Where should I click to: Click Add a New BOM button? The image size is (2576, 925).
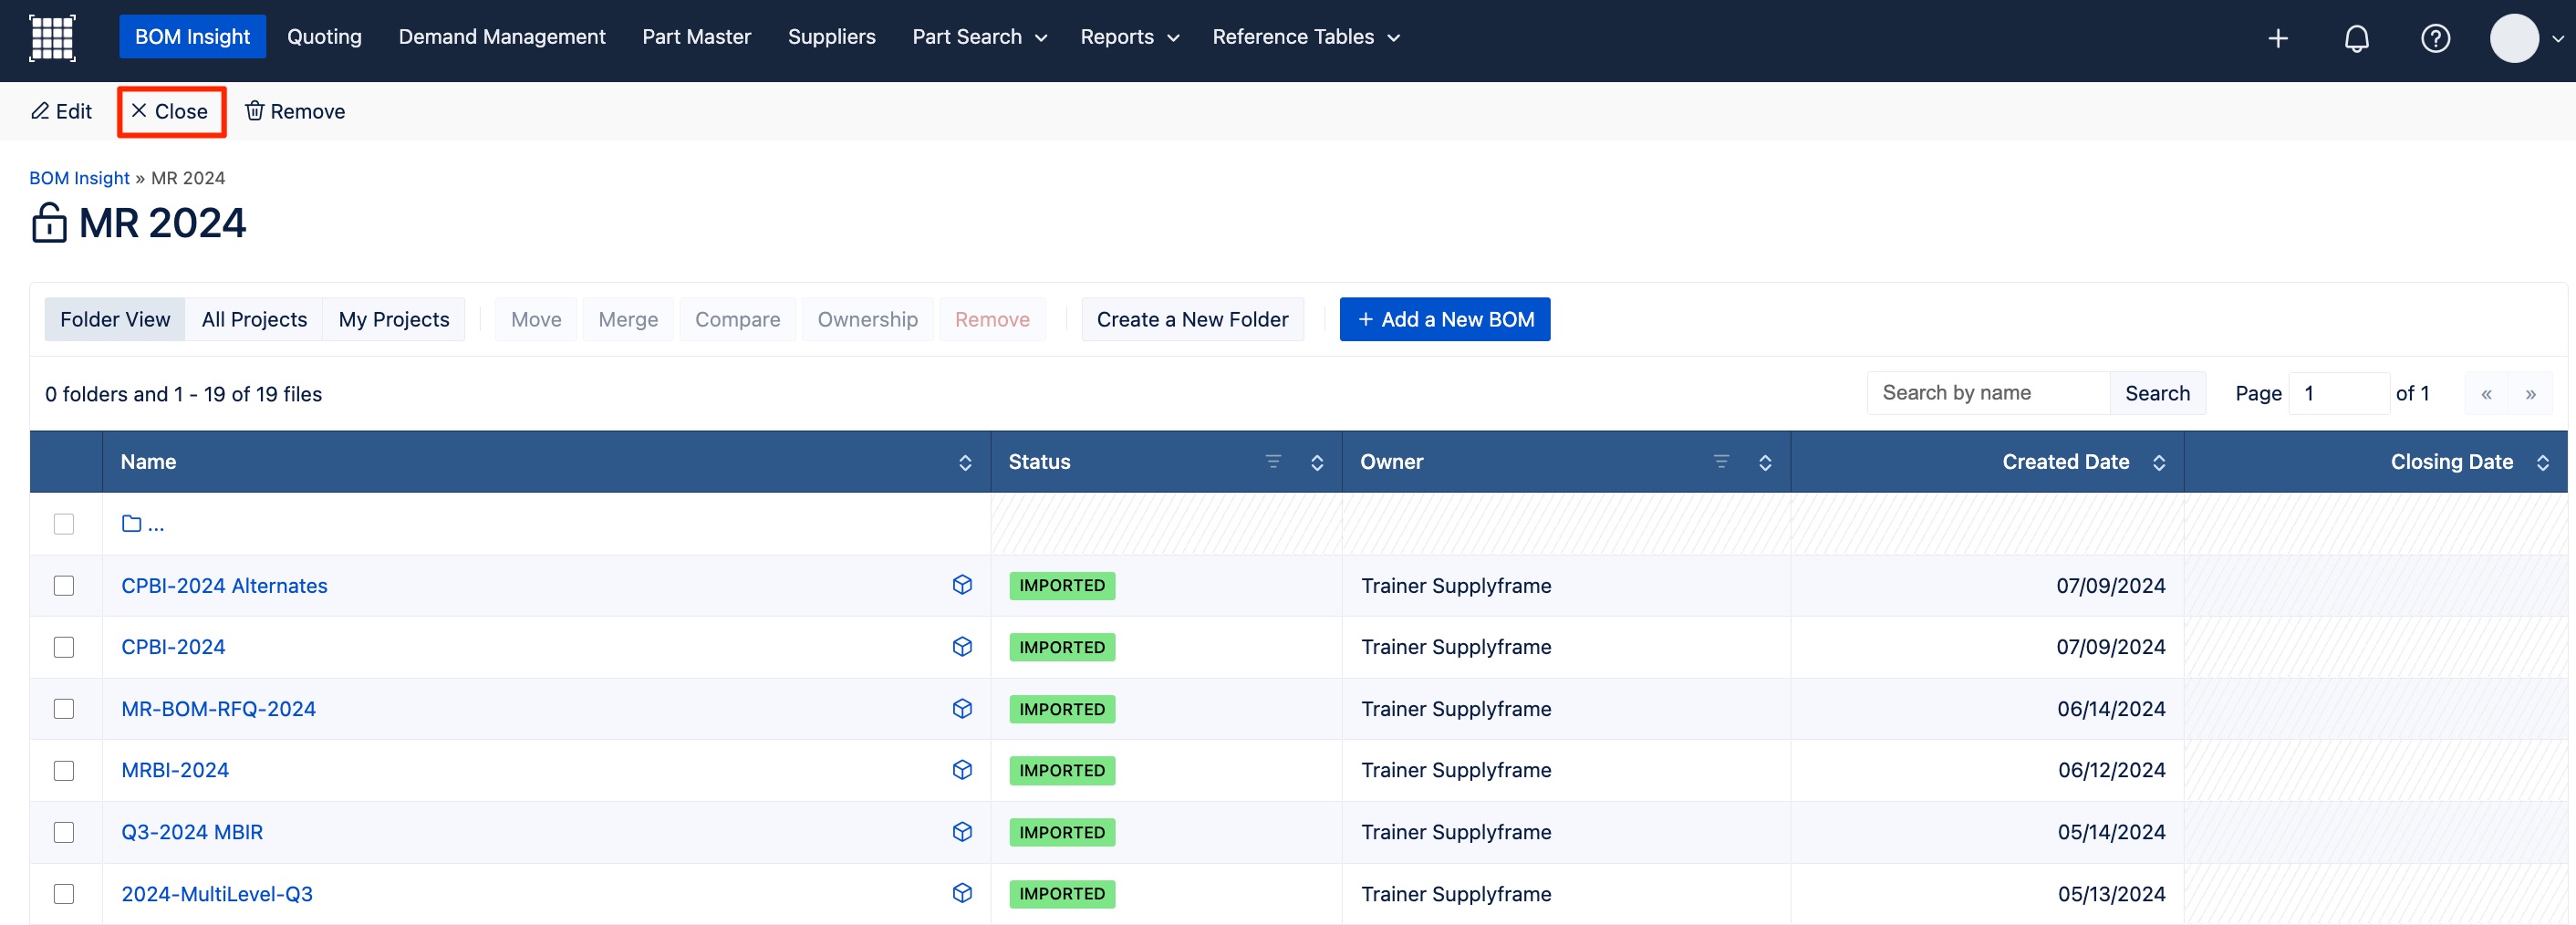(1445, 320)
